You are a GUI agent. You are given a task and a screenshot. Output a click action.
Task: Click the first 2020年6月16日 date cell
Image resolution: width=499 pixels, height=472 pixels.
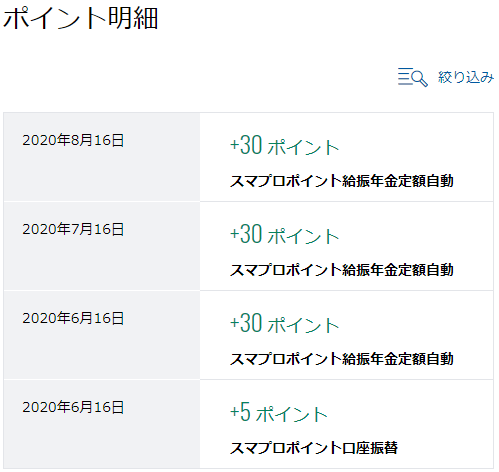point(102,335)
